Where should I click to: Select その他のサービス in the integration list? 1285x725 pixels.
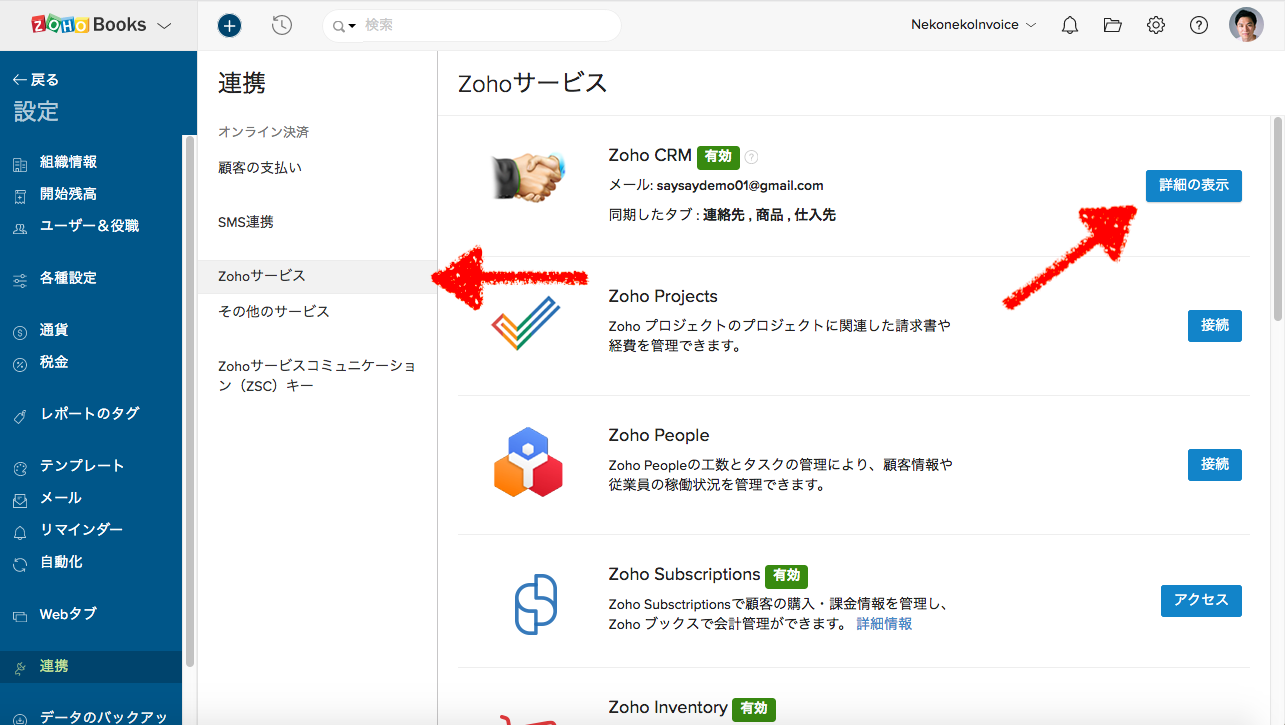click(x=274, y=311)
